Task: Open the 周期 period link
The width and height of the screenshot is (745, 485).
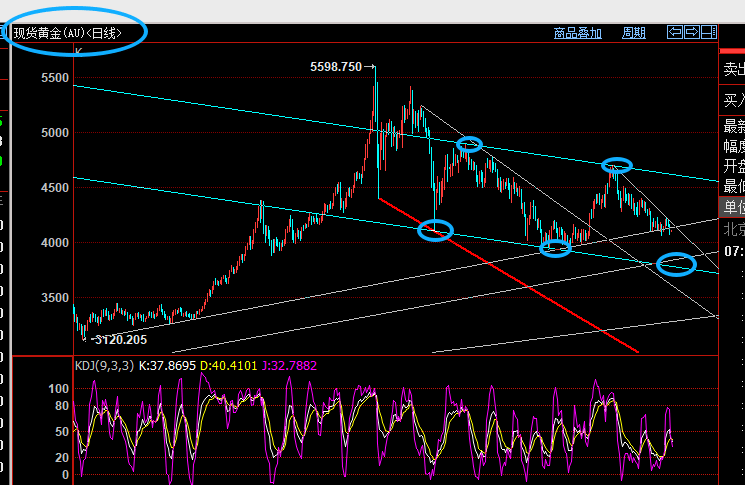Action: (634, 33)
